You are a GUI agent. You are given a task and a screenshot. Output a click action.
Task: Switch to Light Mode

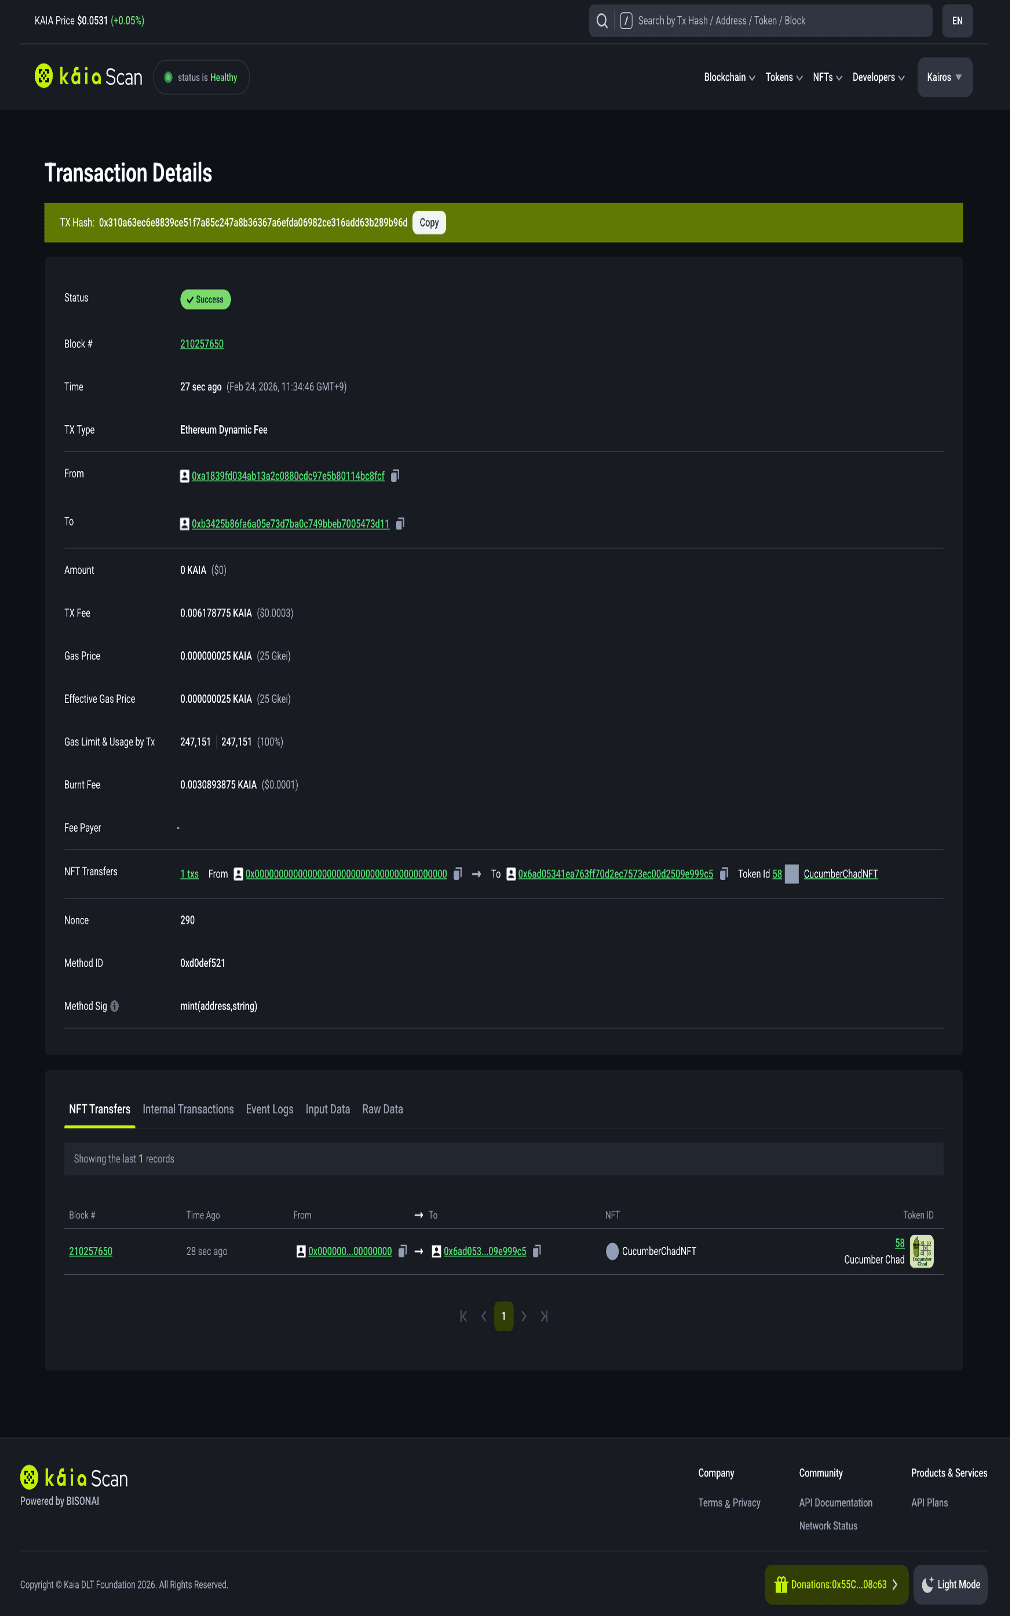[950, 1584]
